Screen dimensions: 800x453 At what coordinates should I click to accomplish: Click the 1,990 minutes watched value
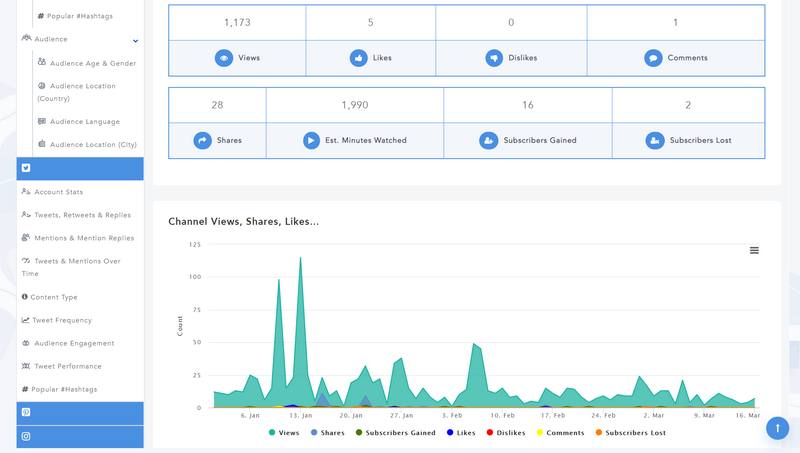tap(355, 105)
